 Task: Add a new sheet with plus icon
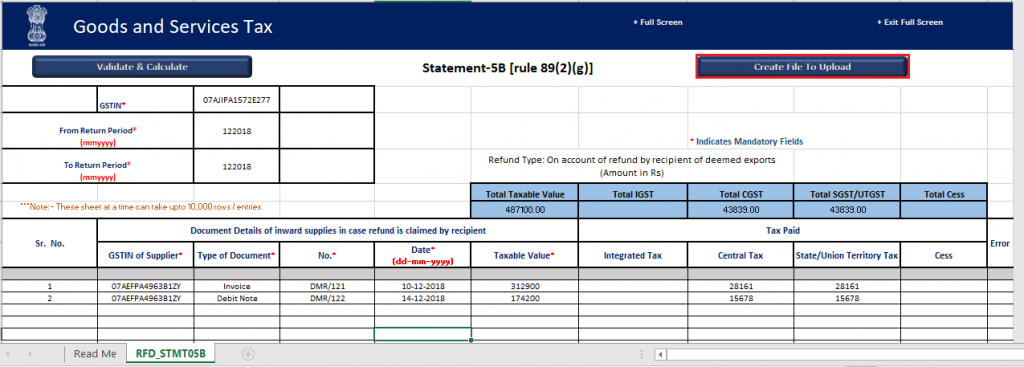[x=248, y=354]
